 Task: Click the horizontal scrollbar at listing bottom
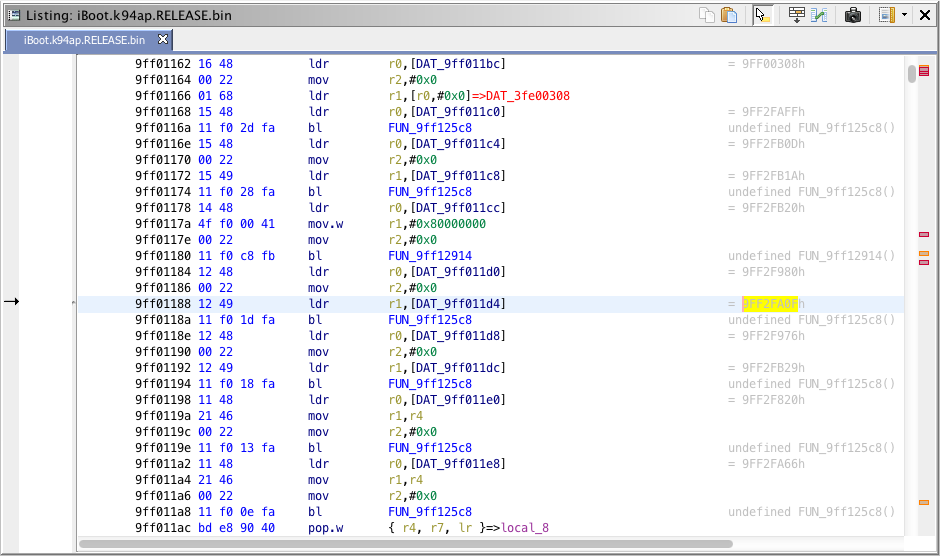406,544
